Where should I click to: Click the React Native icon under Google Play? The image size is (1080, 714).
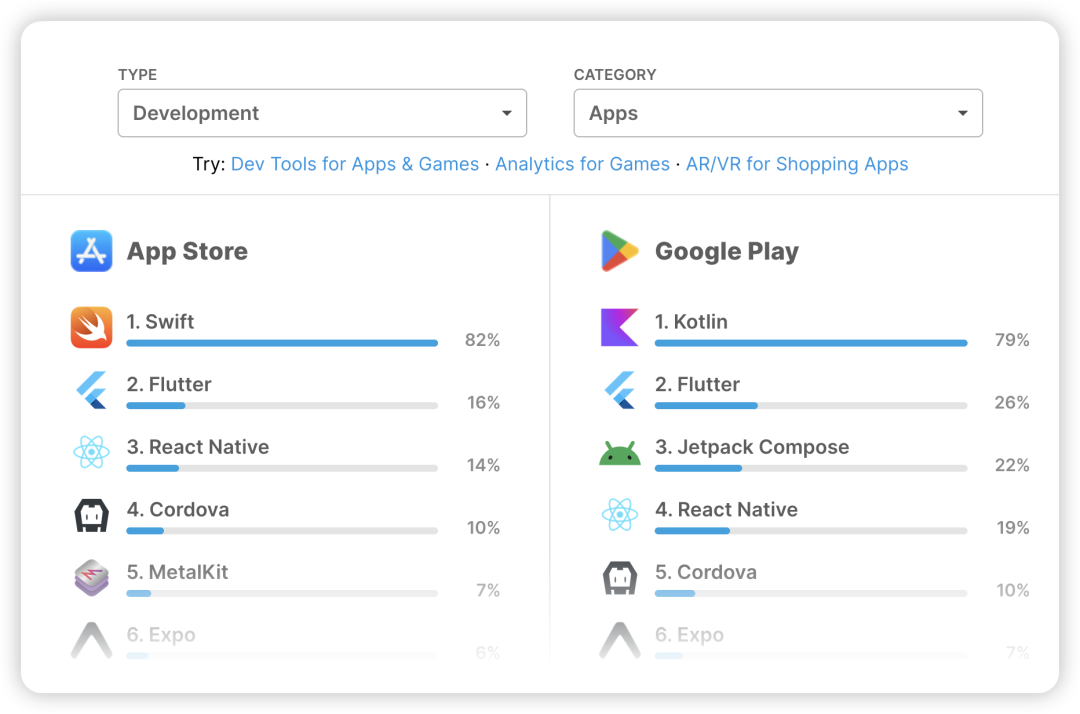619,515
